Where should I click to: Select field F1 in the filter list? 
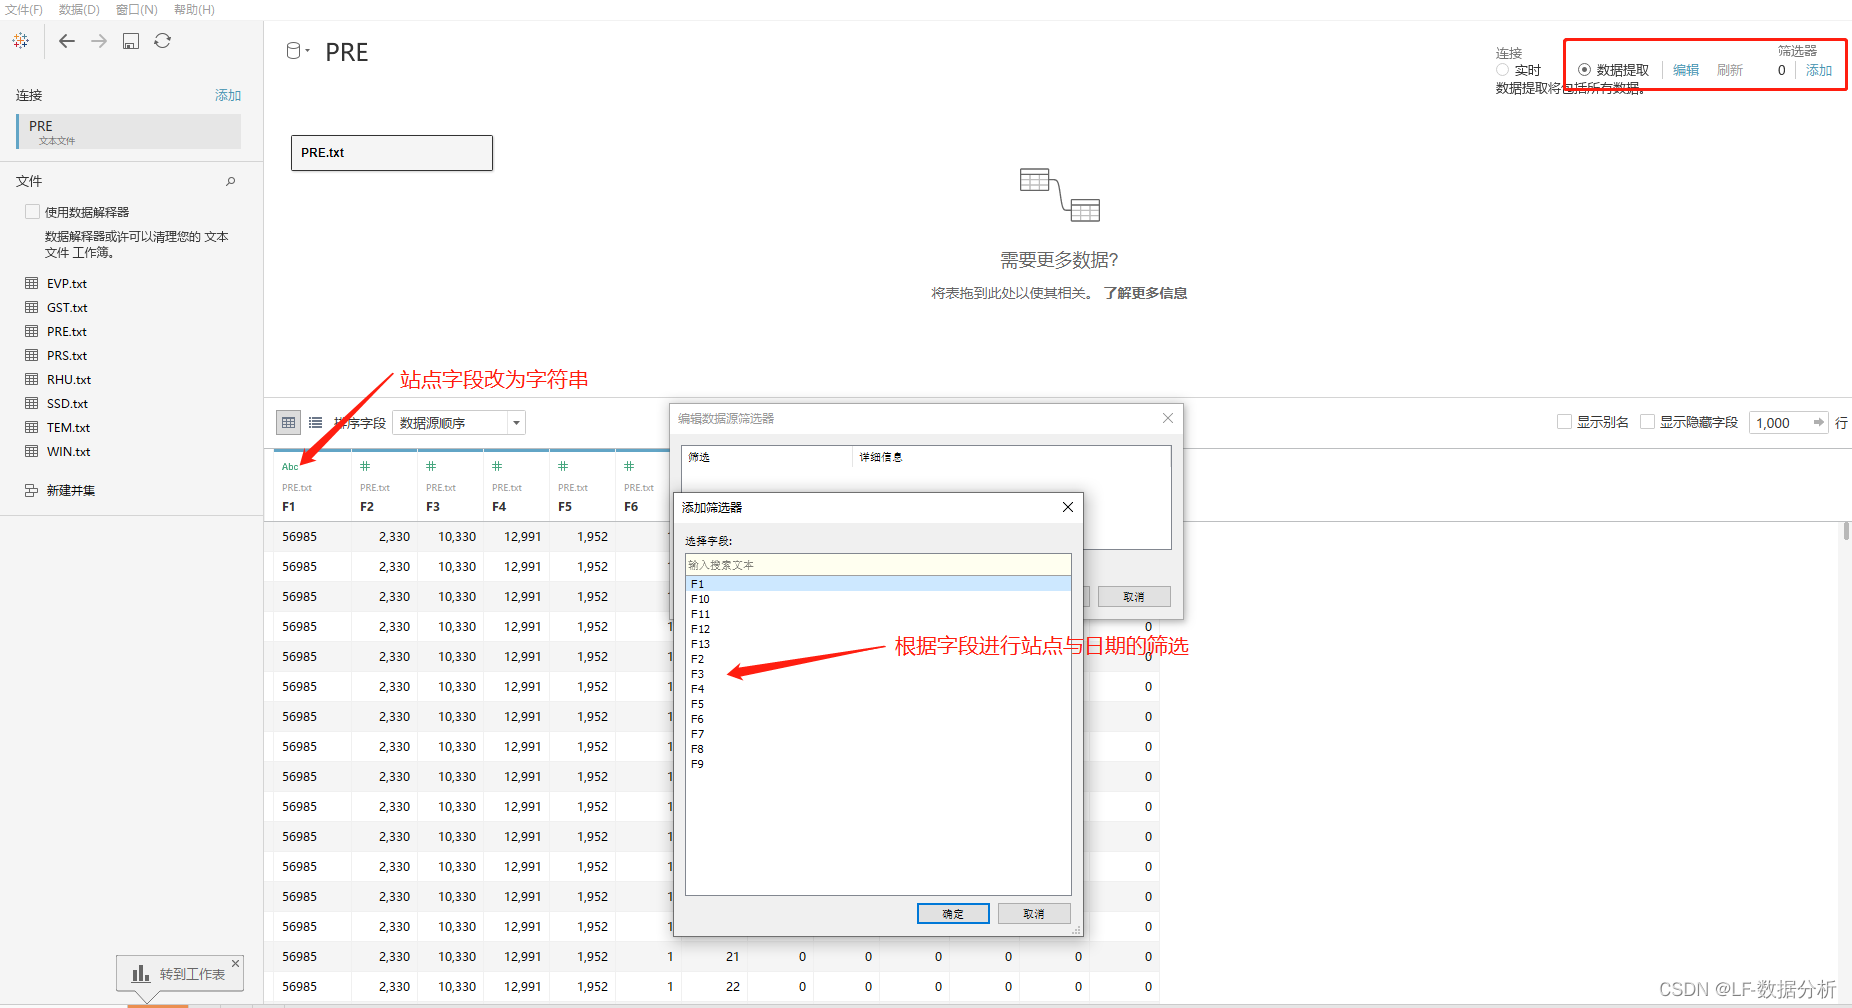click(878, 584)
